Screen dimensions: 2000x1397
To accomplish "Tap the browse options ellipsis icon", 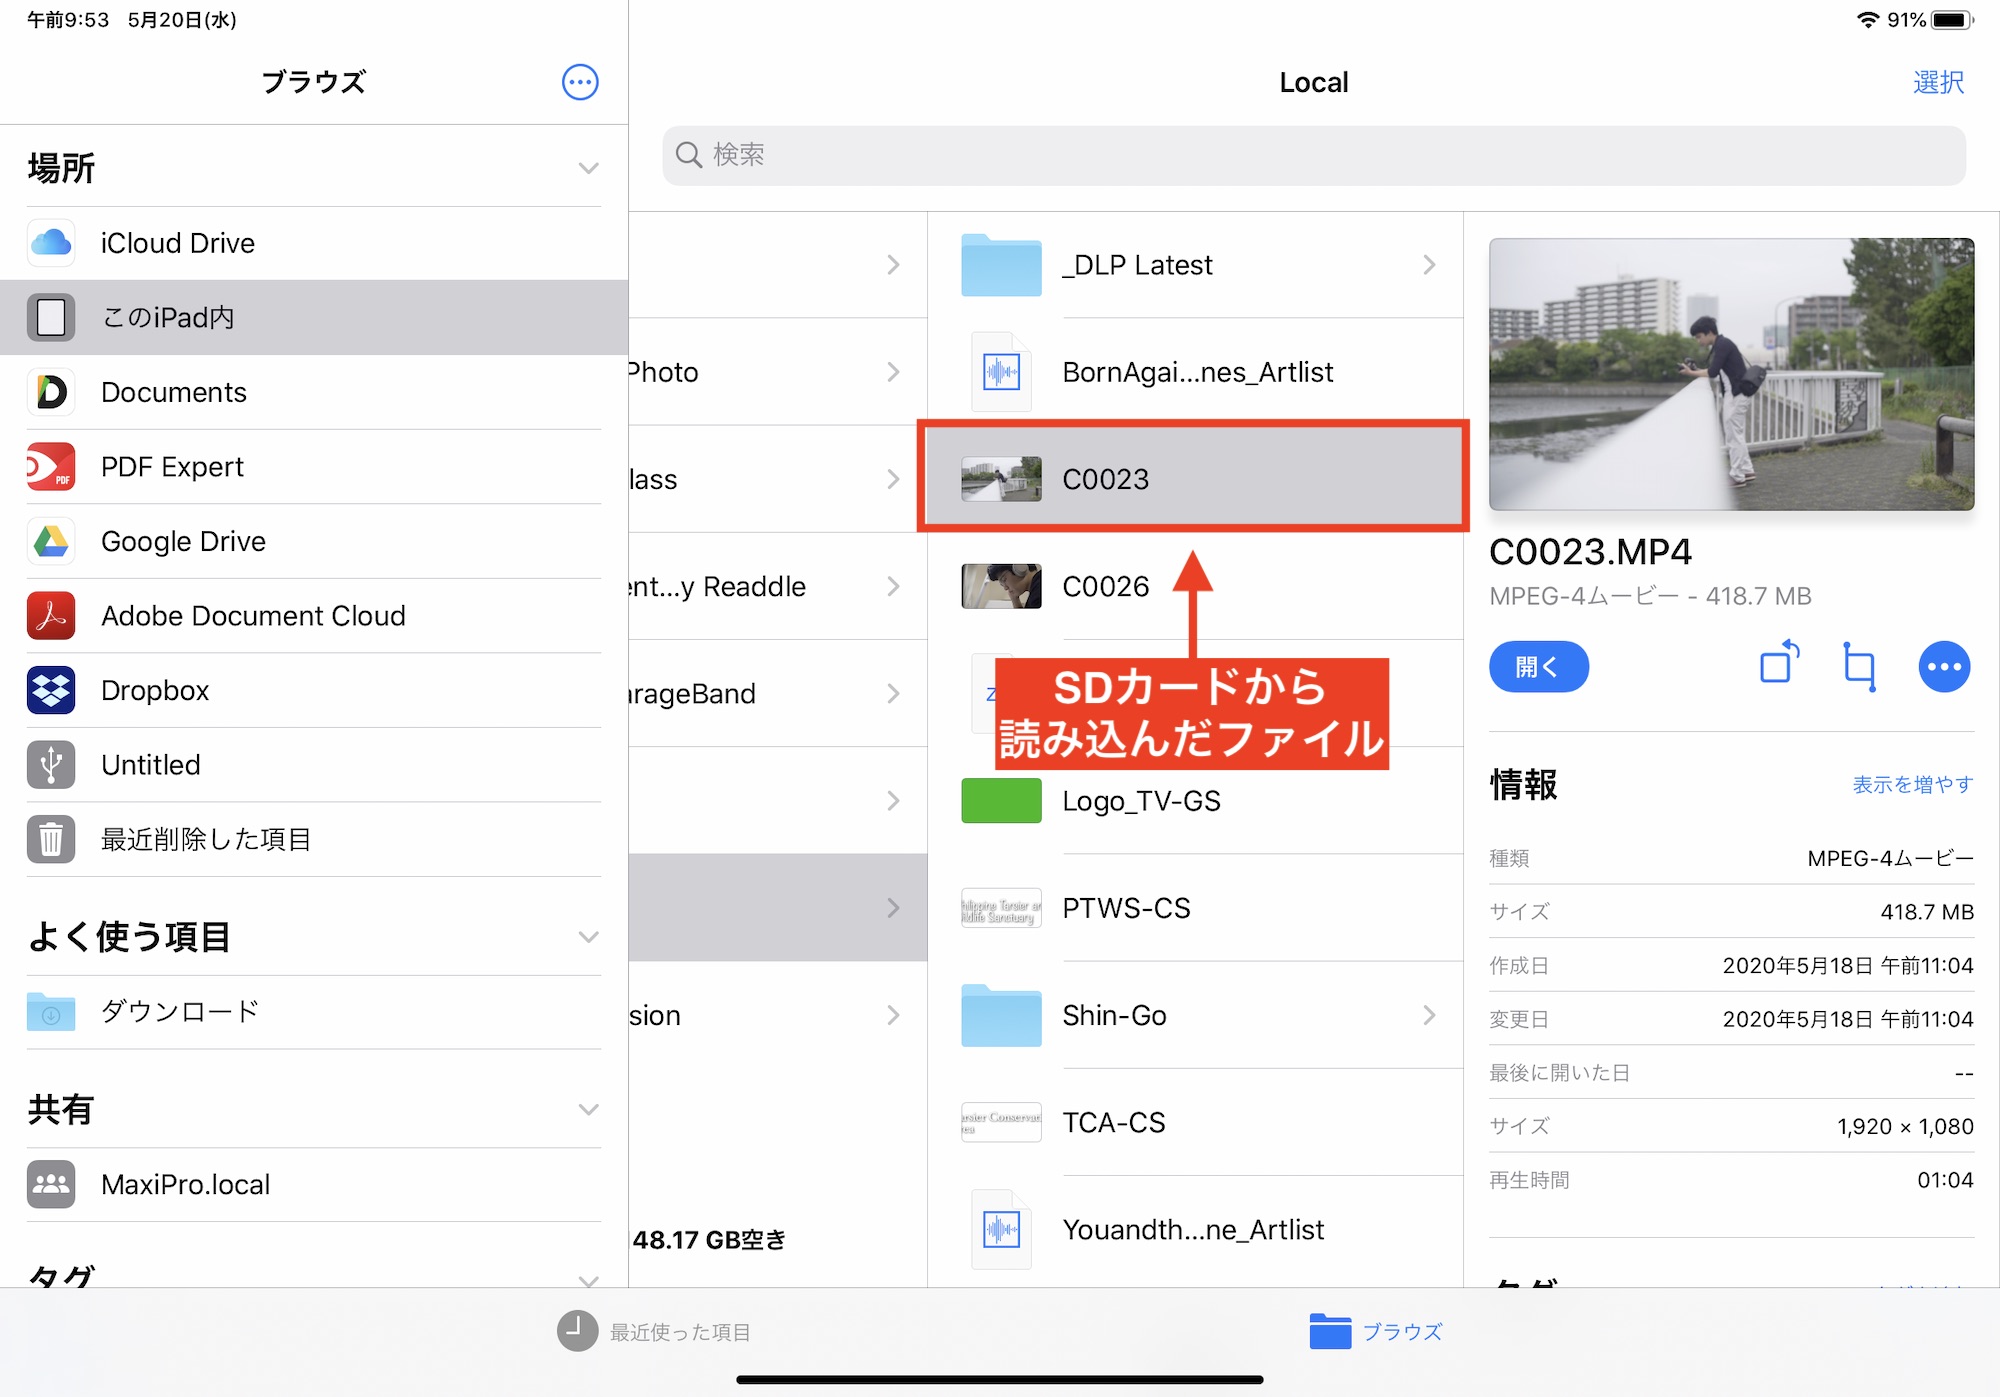I will [580, 82].
